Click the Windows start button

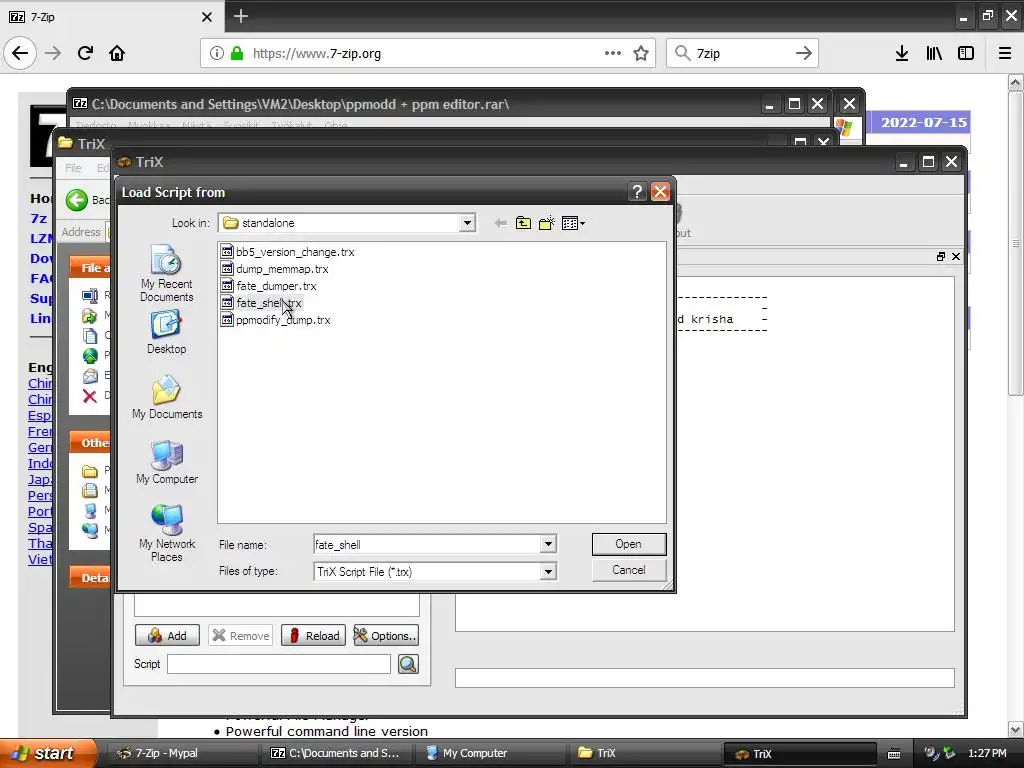(x=48, y=753)
